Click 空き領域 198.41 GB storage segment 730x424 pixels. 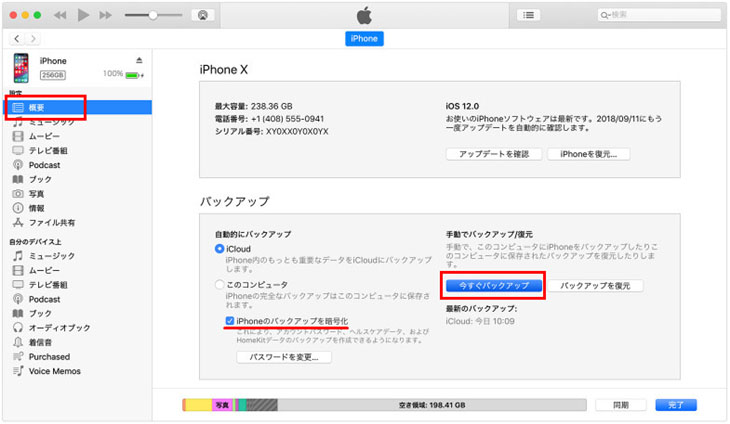coord(432,405)
